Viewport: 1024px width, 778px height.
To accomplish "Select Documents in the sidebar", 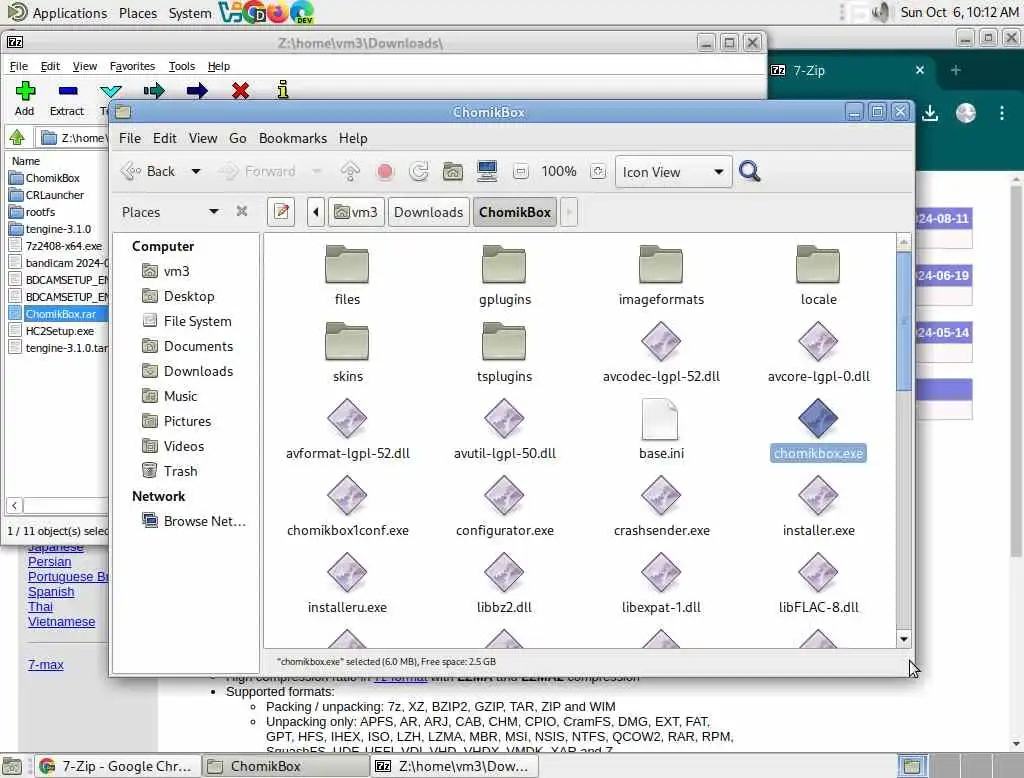I will [198, 346].
